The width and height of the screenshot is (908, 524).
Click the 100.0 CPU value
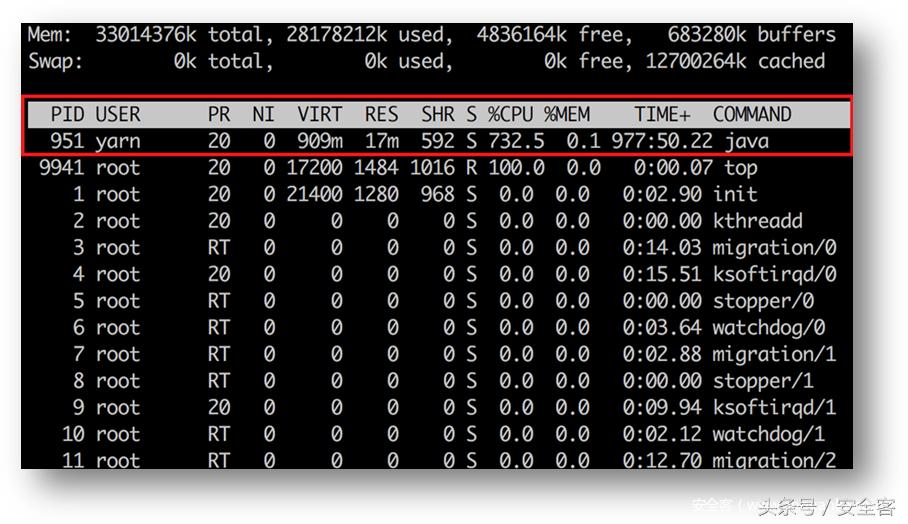tap(516, 167)
